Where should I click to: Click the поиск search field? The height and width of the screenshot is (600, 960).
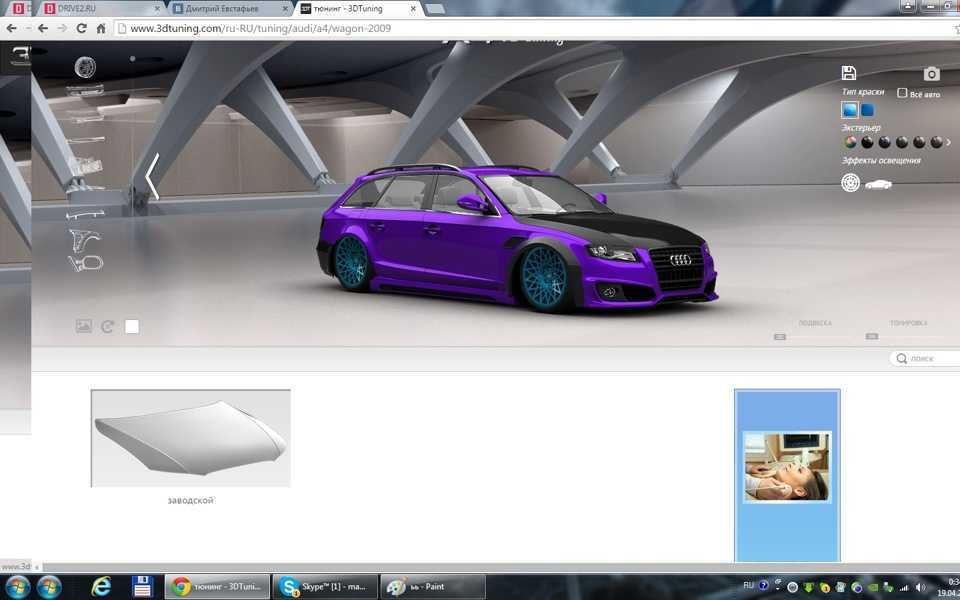[926, 358]
